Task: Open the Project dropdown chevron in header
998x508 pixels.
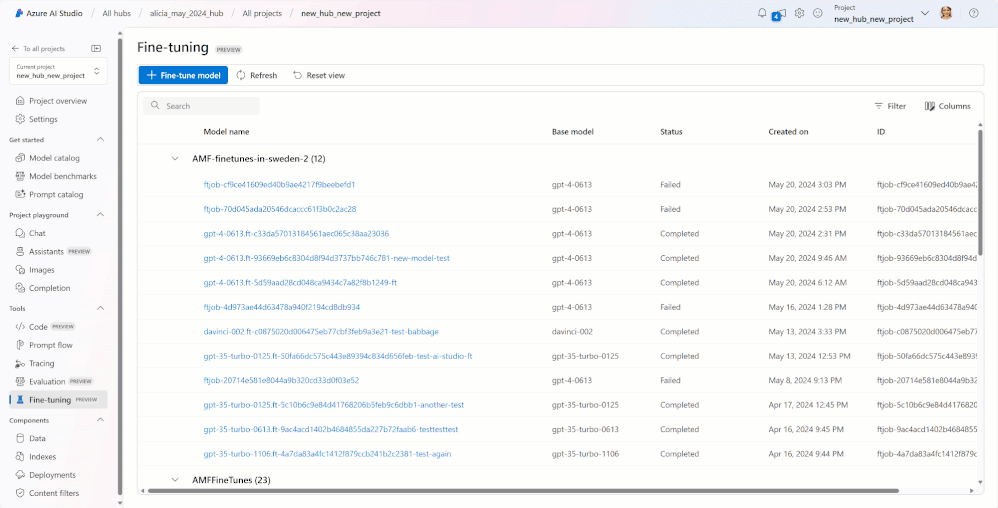Action: tap(925, 13)
